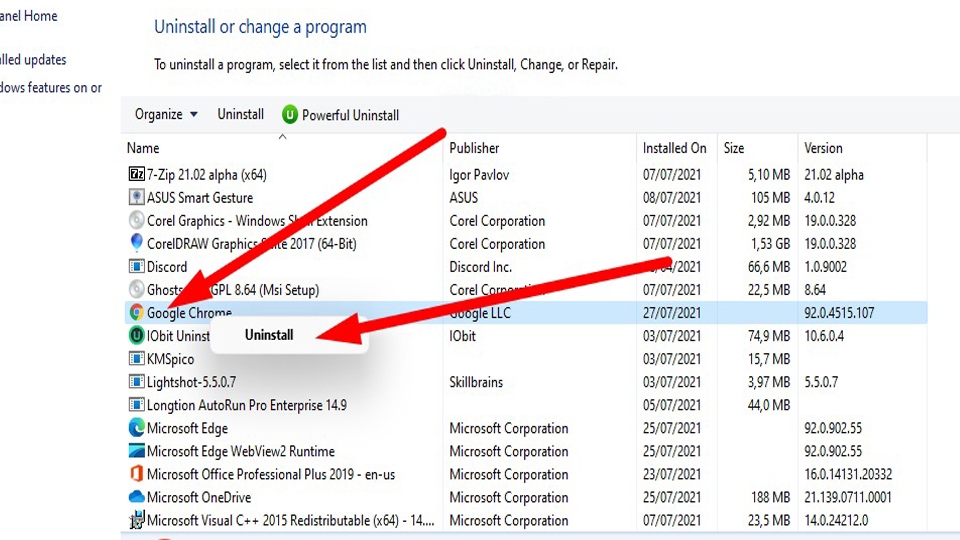Click the Lightshot program icon
The image size is (960, 540).
click(x=136, y=382)
